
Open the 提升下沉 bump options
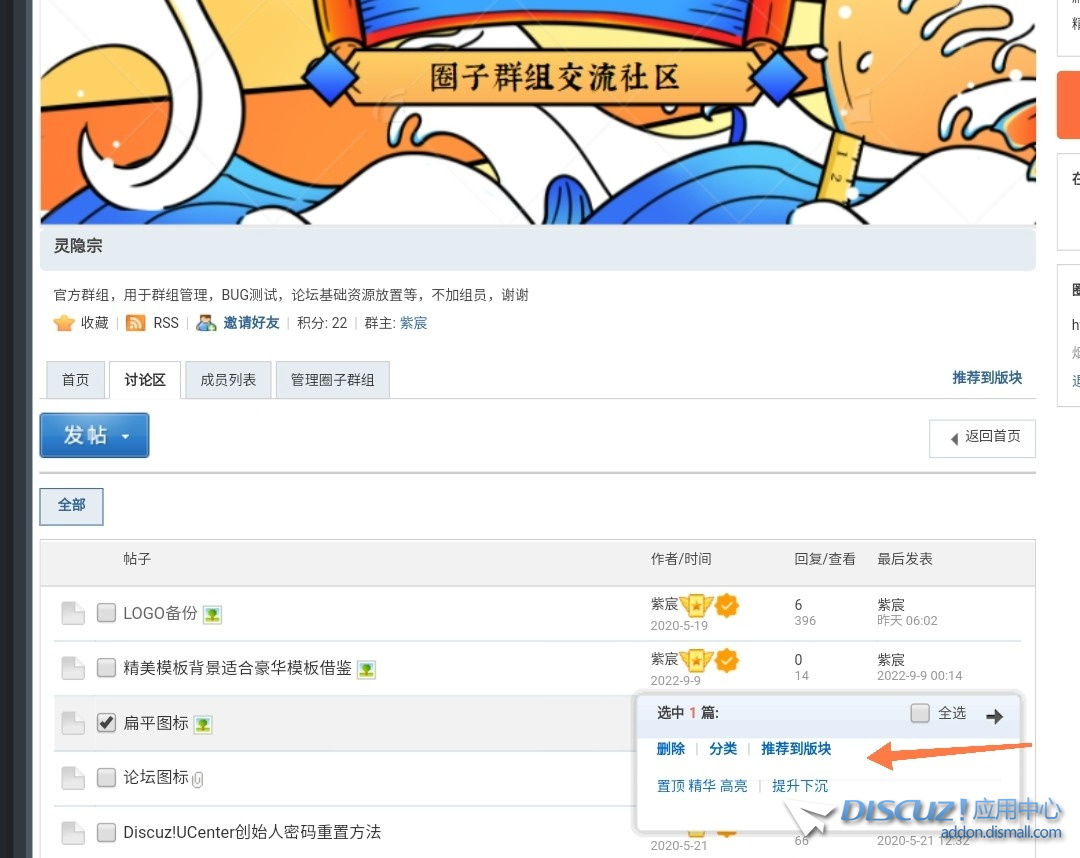tap(800, 786)
